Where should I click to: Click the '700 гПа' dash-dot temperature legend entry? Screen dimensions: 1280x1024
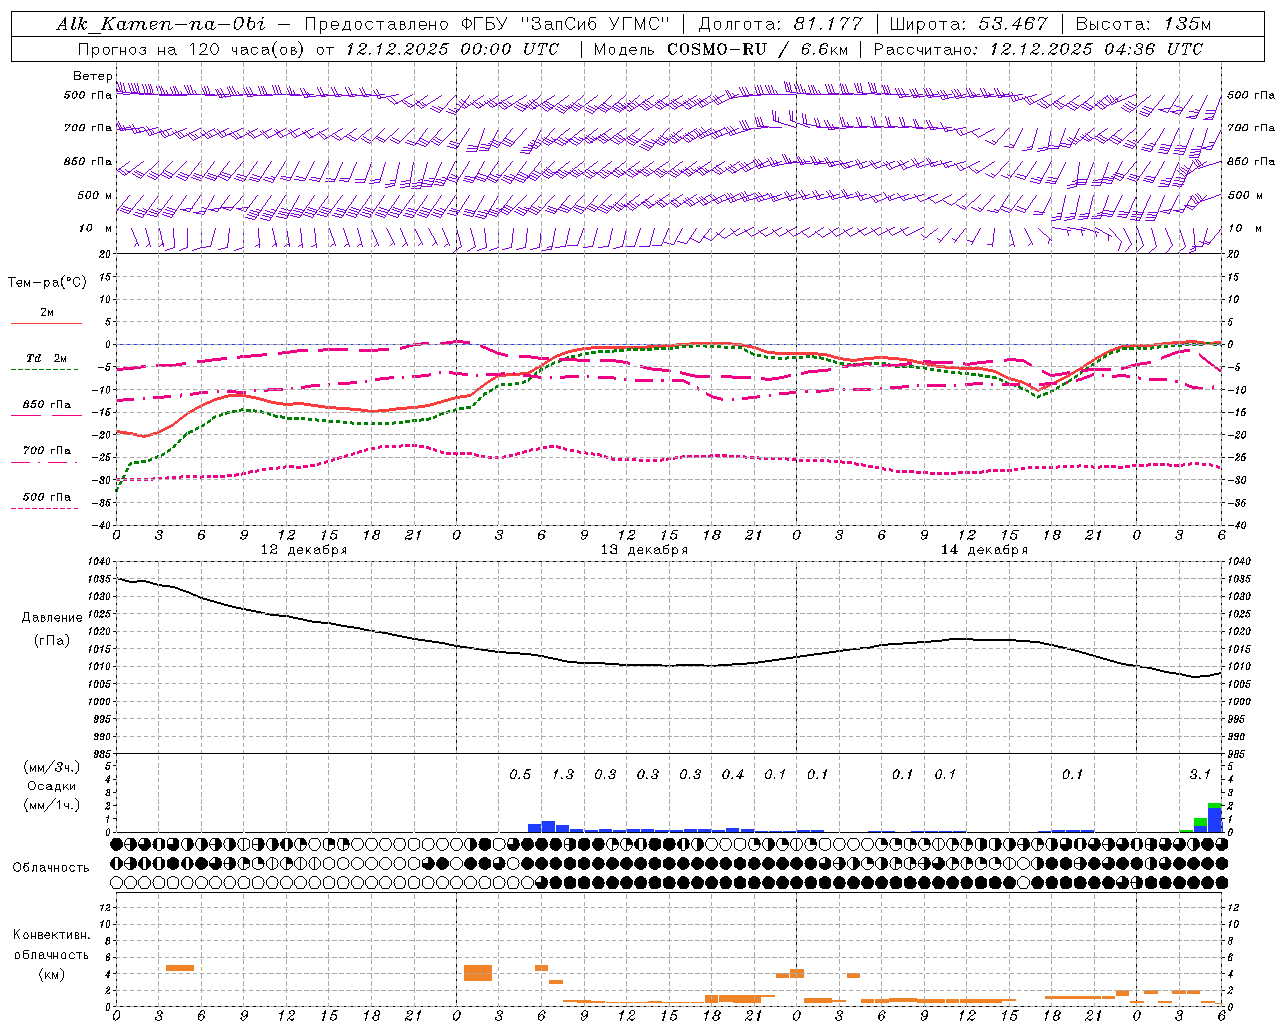point(46,451)
